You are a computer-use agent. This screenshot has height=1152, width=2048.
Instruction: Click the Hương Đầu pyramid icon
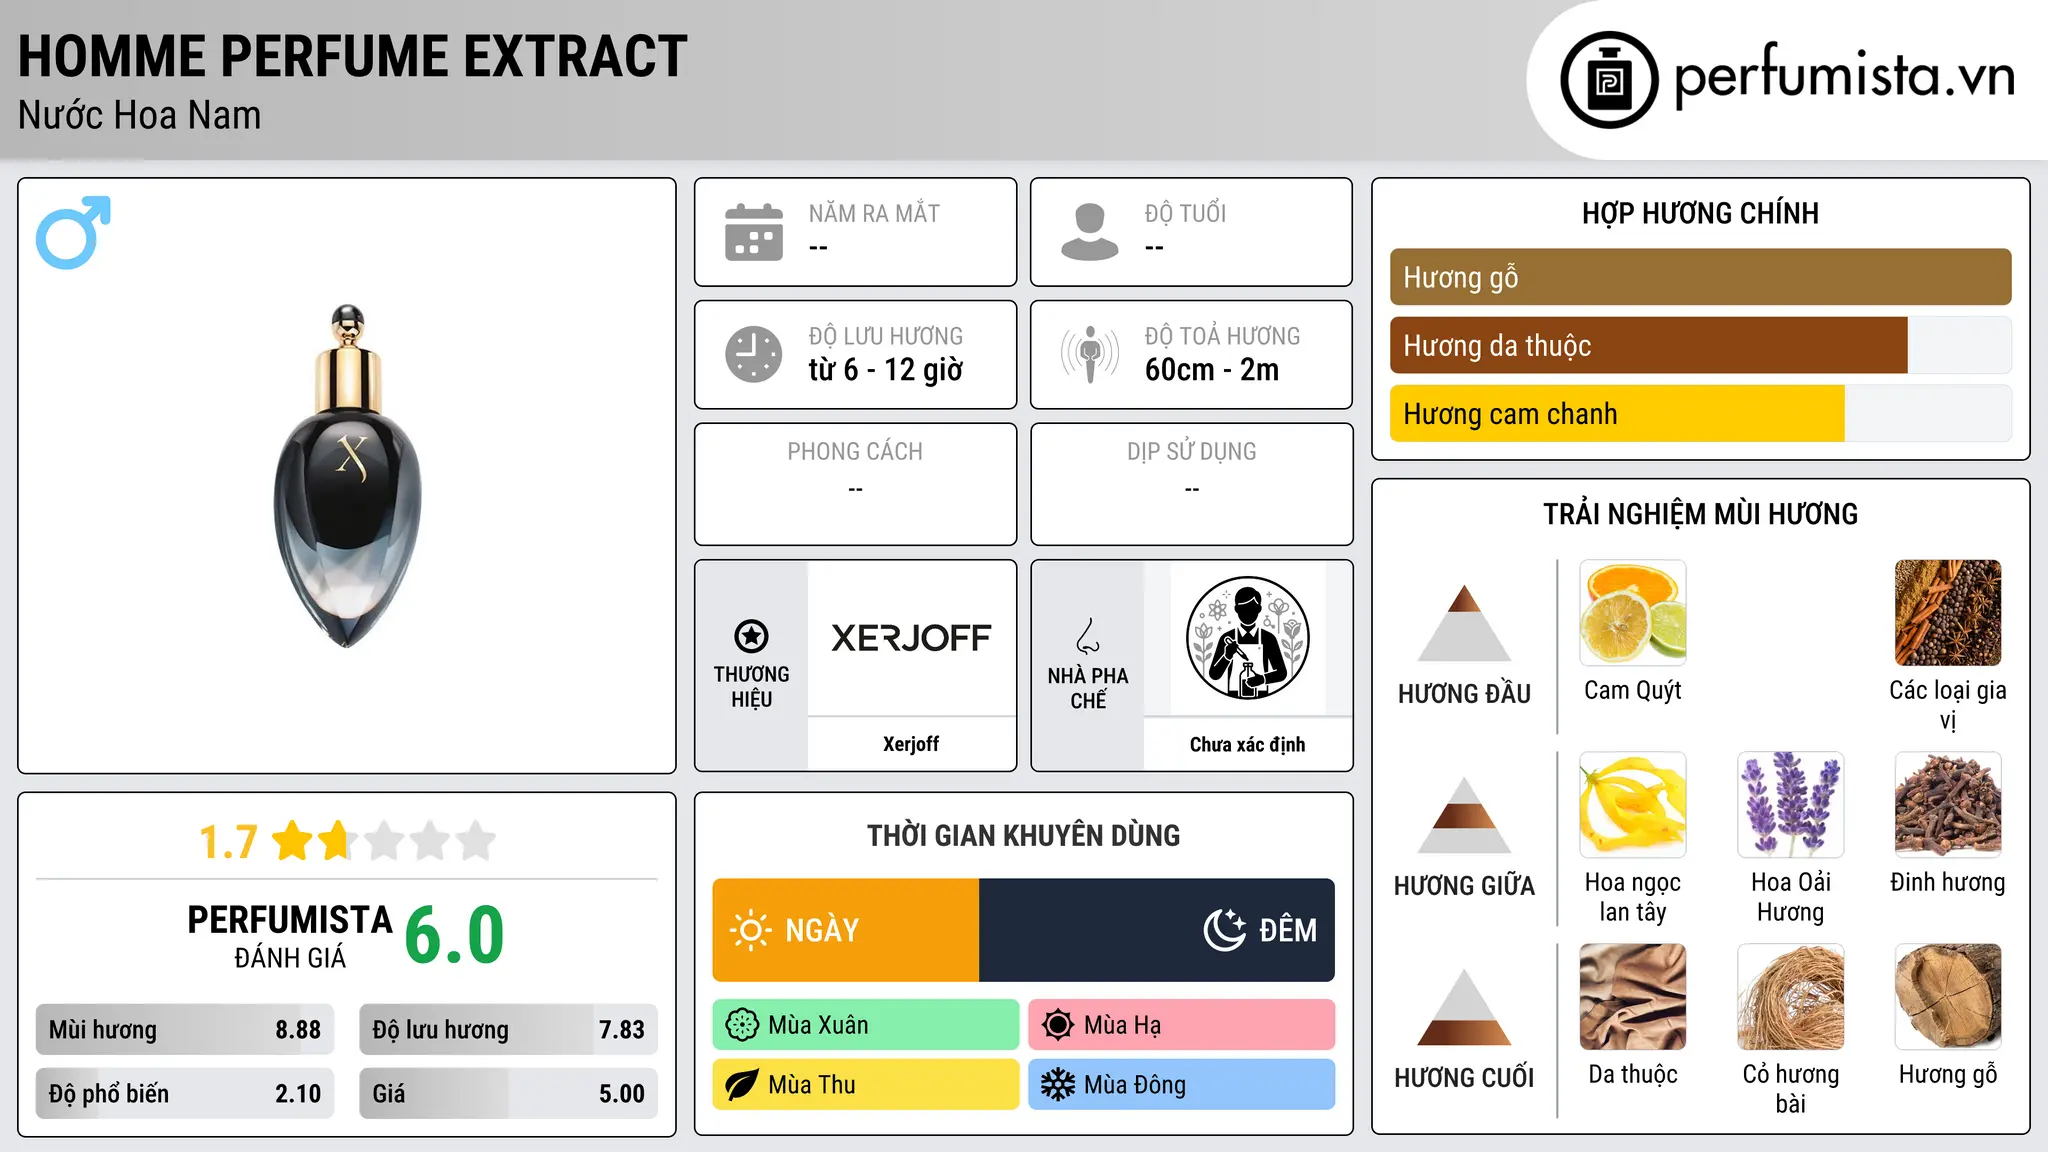pyautogui.click(x=1464, y=623)
